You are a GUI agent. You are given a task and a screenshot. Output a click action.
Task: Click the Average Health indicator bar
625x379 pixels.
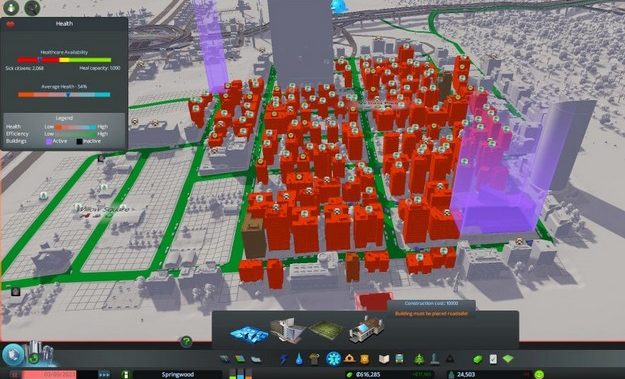coord(64,94)
